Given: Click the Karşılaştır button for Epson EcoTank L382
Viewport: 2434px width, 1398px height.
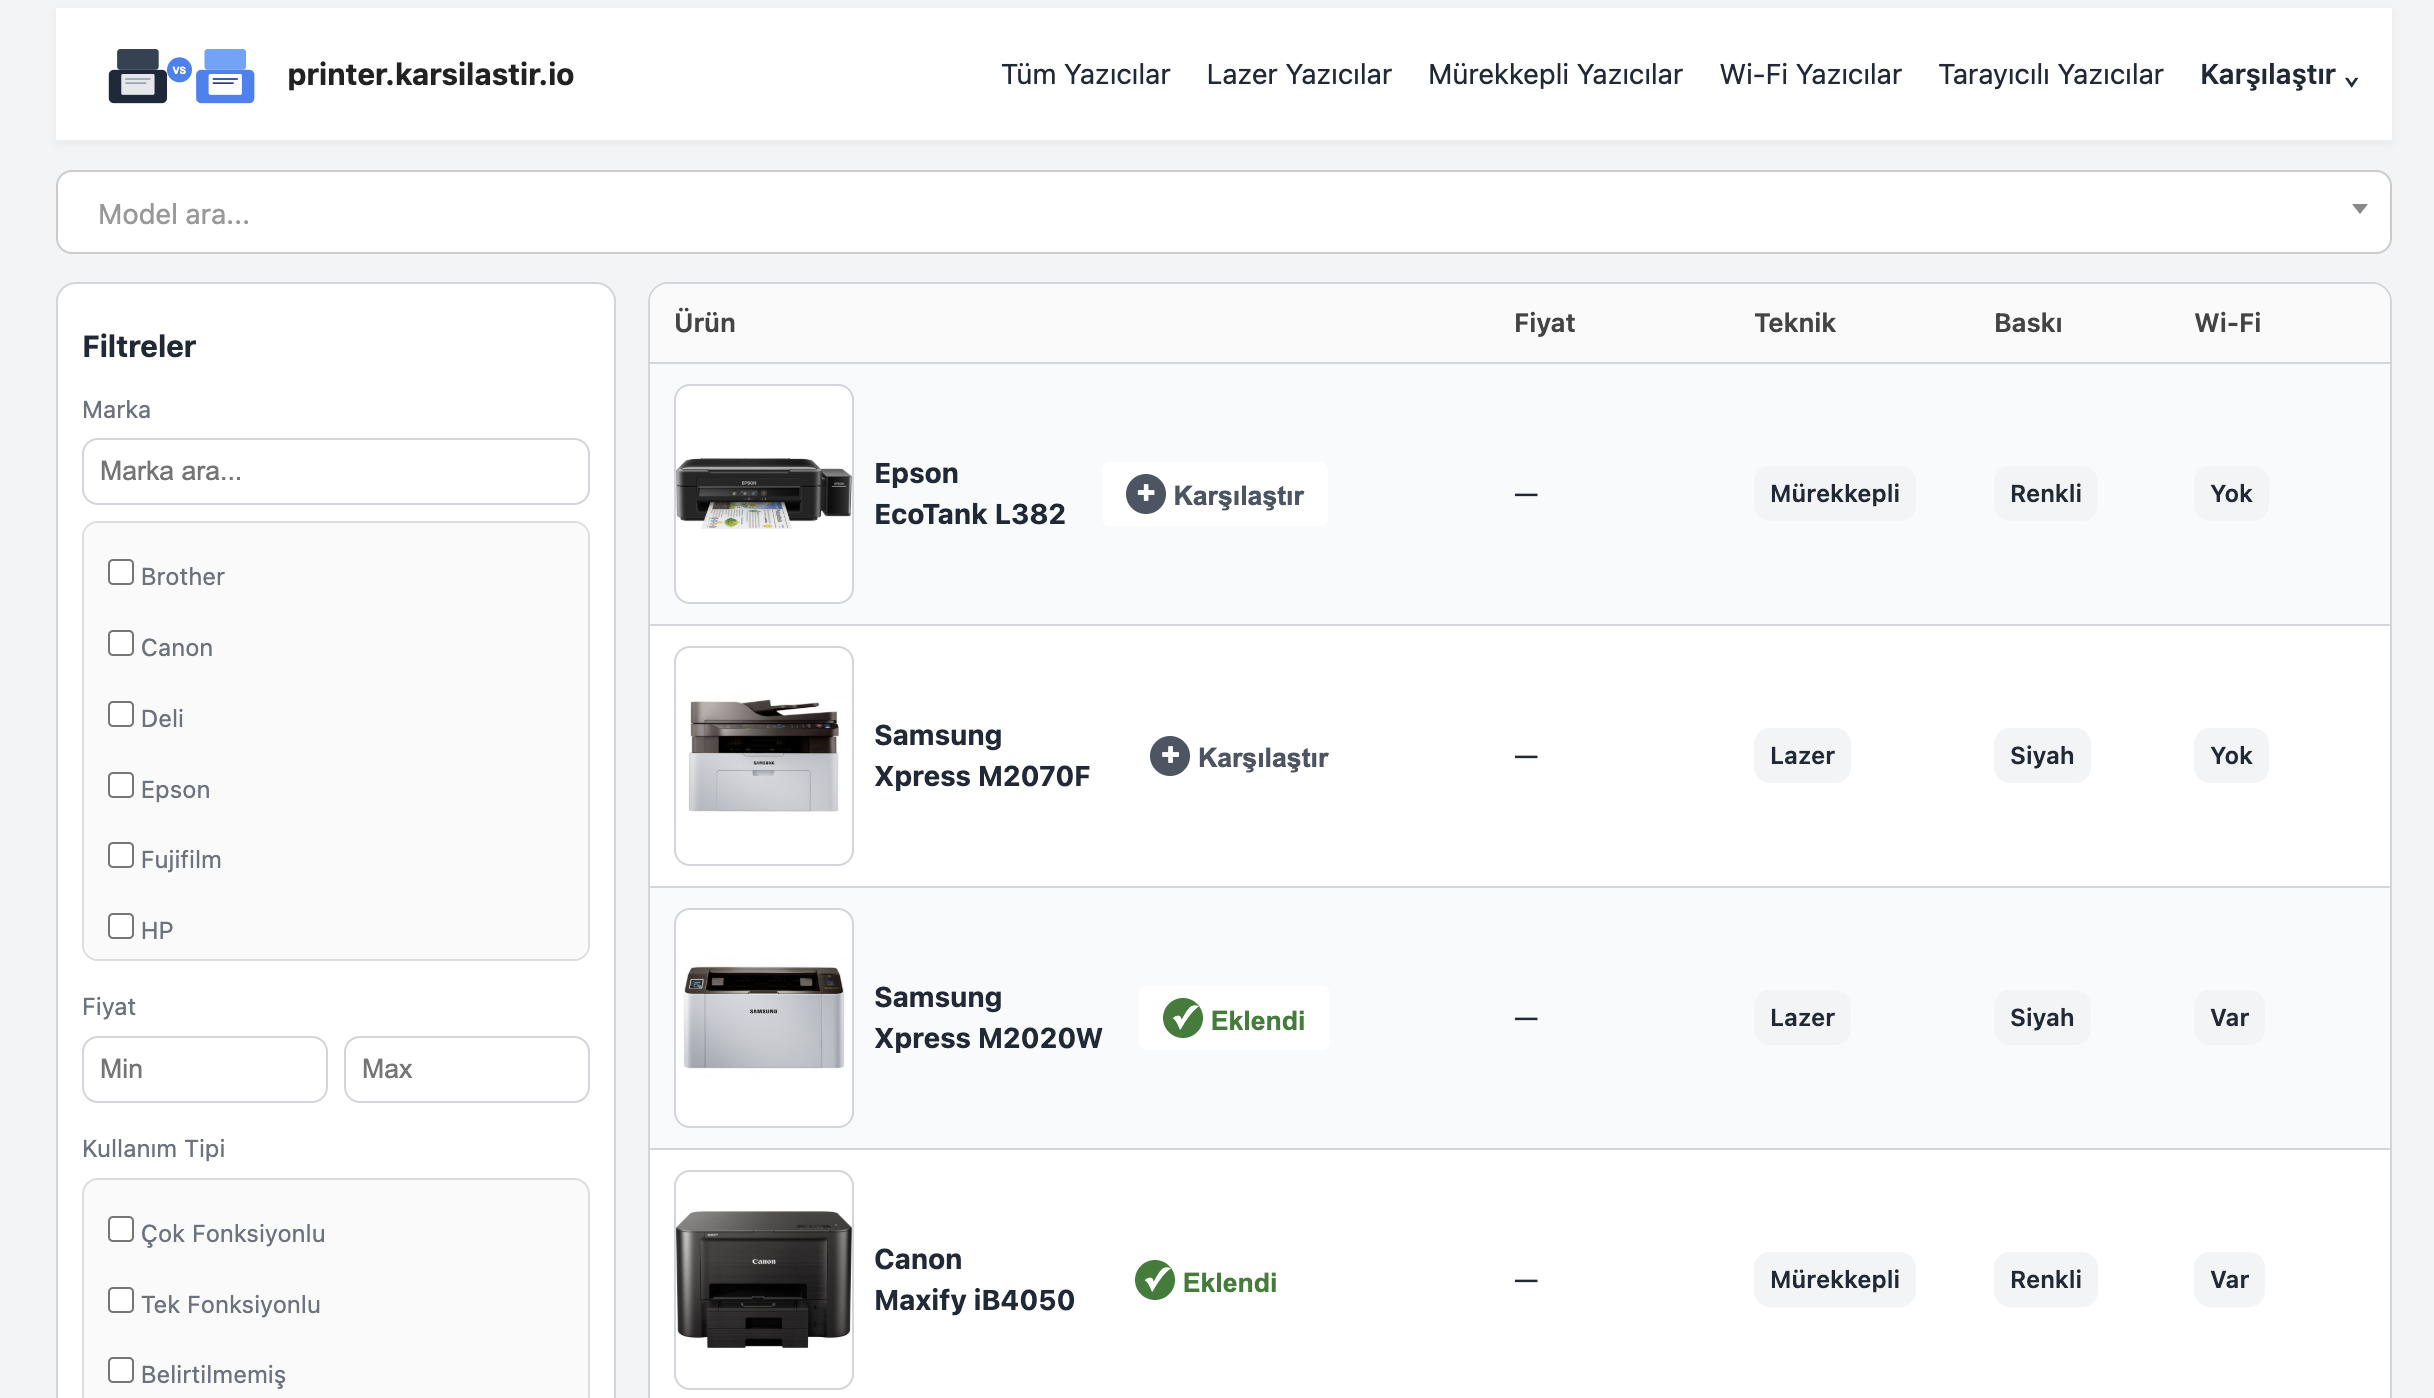Looking at the screenshot, I should click(1214, 493).
